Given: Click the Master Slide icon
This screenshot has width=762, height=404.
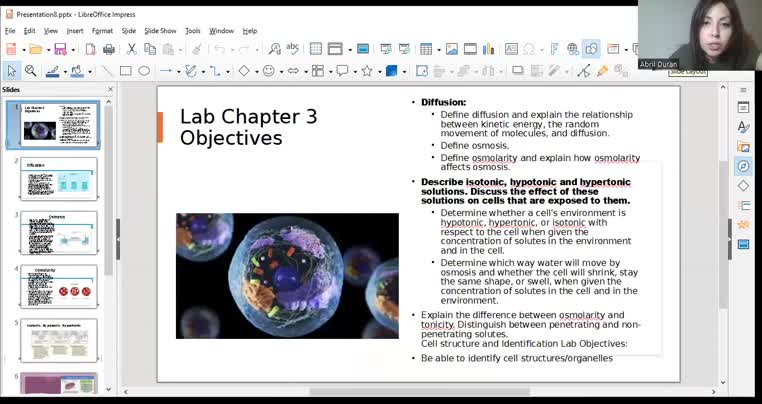Looking at the screenshot, I should click(x=363, y=49).
